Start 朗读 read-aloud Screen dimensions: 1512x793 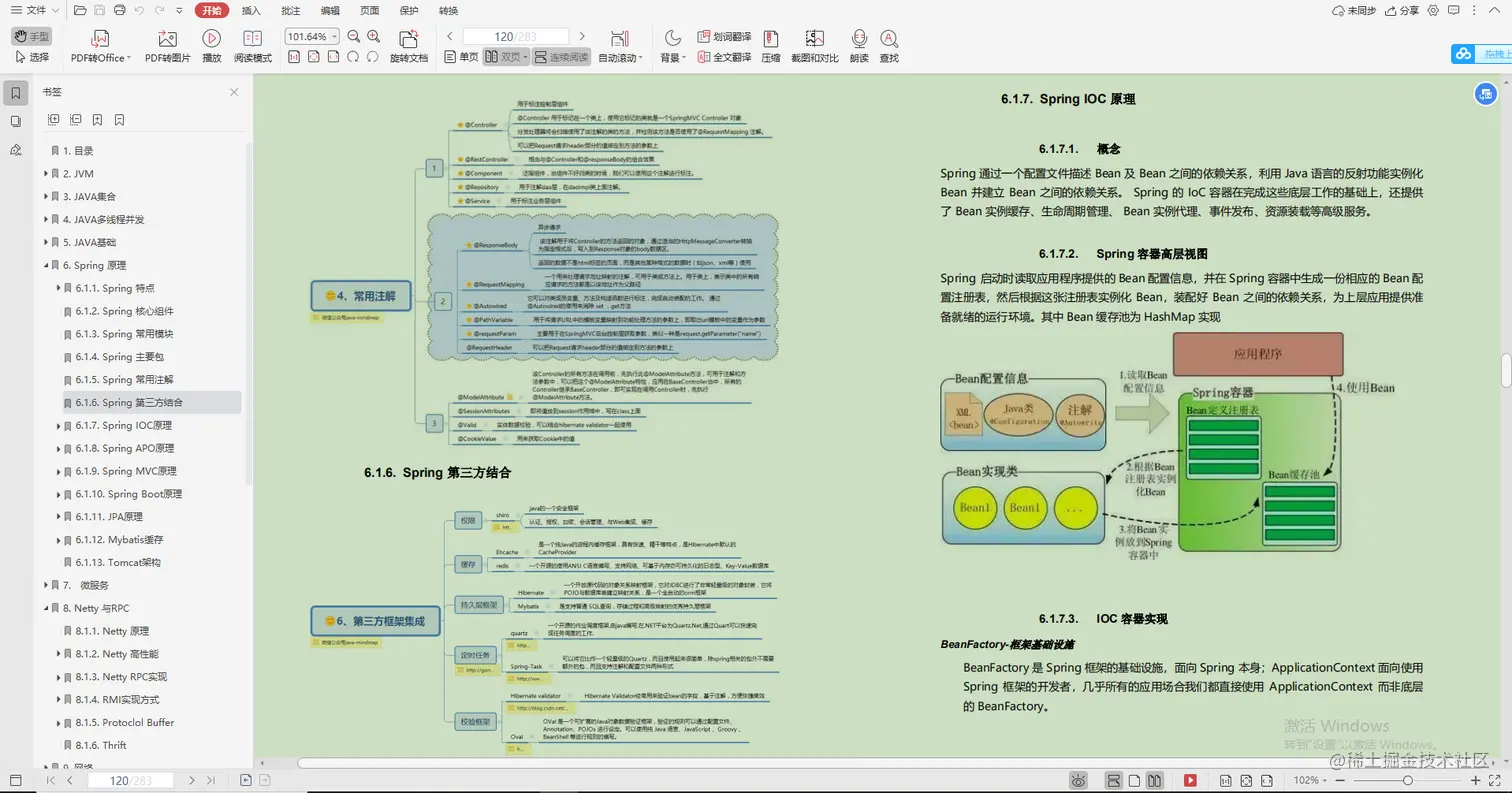pyautogui.click(x=859, y=46)
